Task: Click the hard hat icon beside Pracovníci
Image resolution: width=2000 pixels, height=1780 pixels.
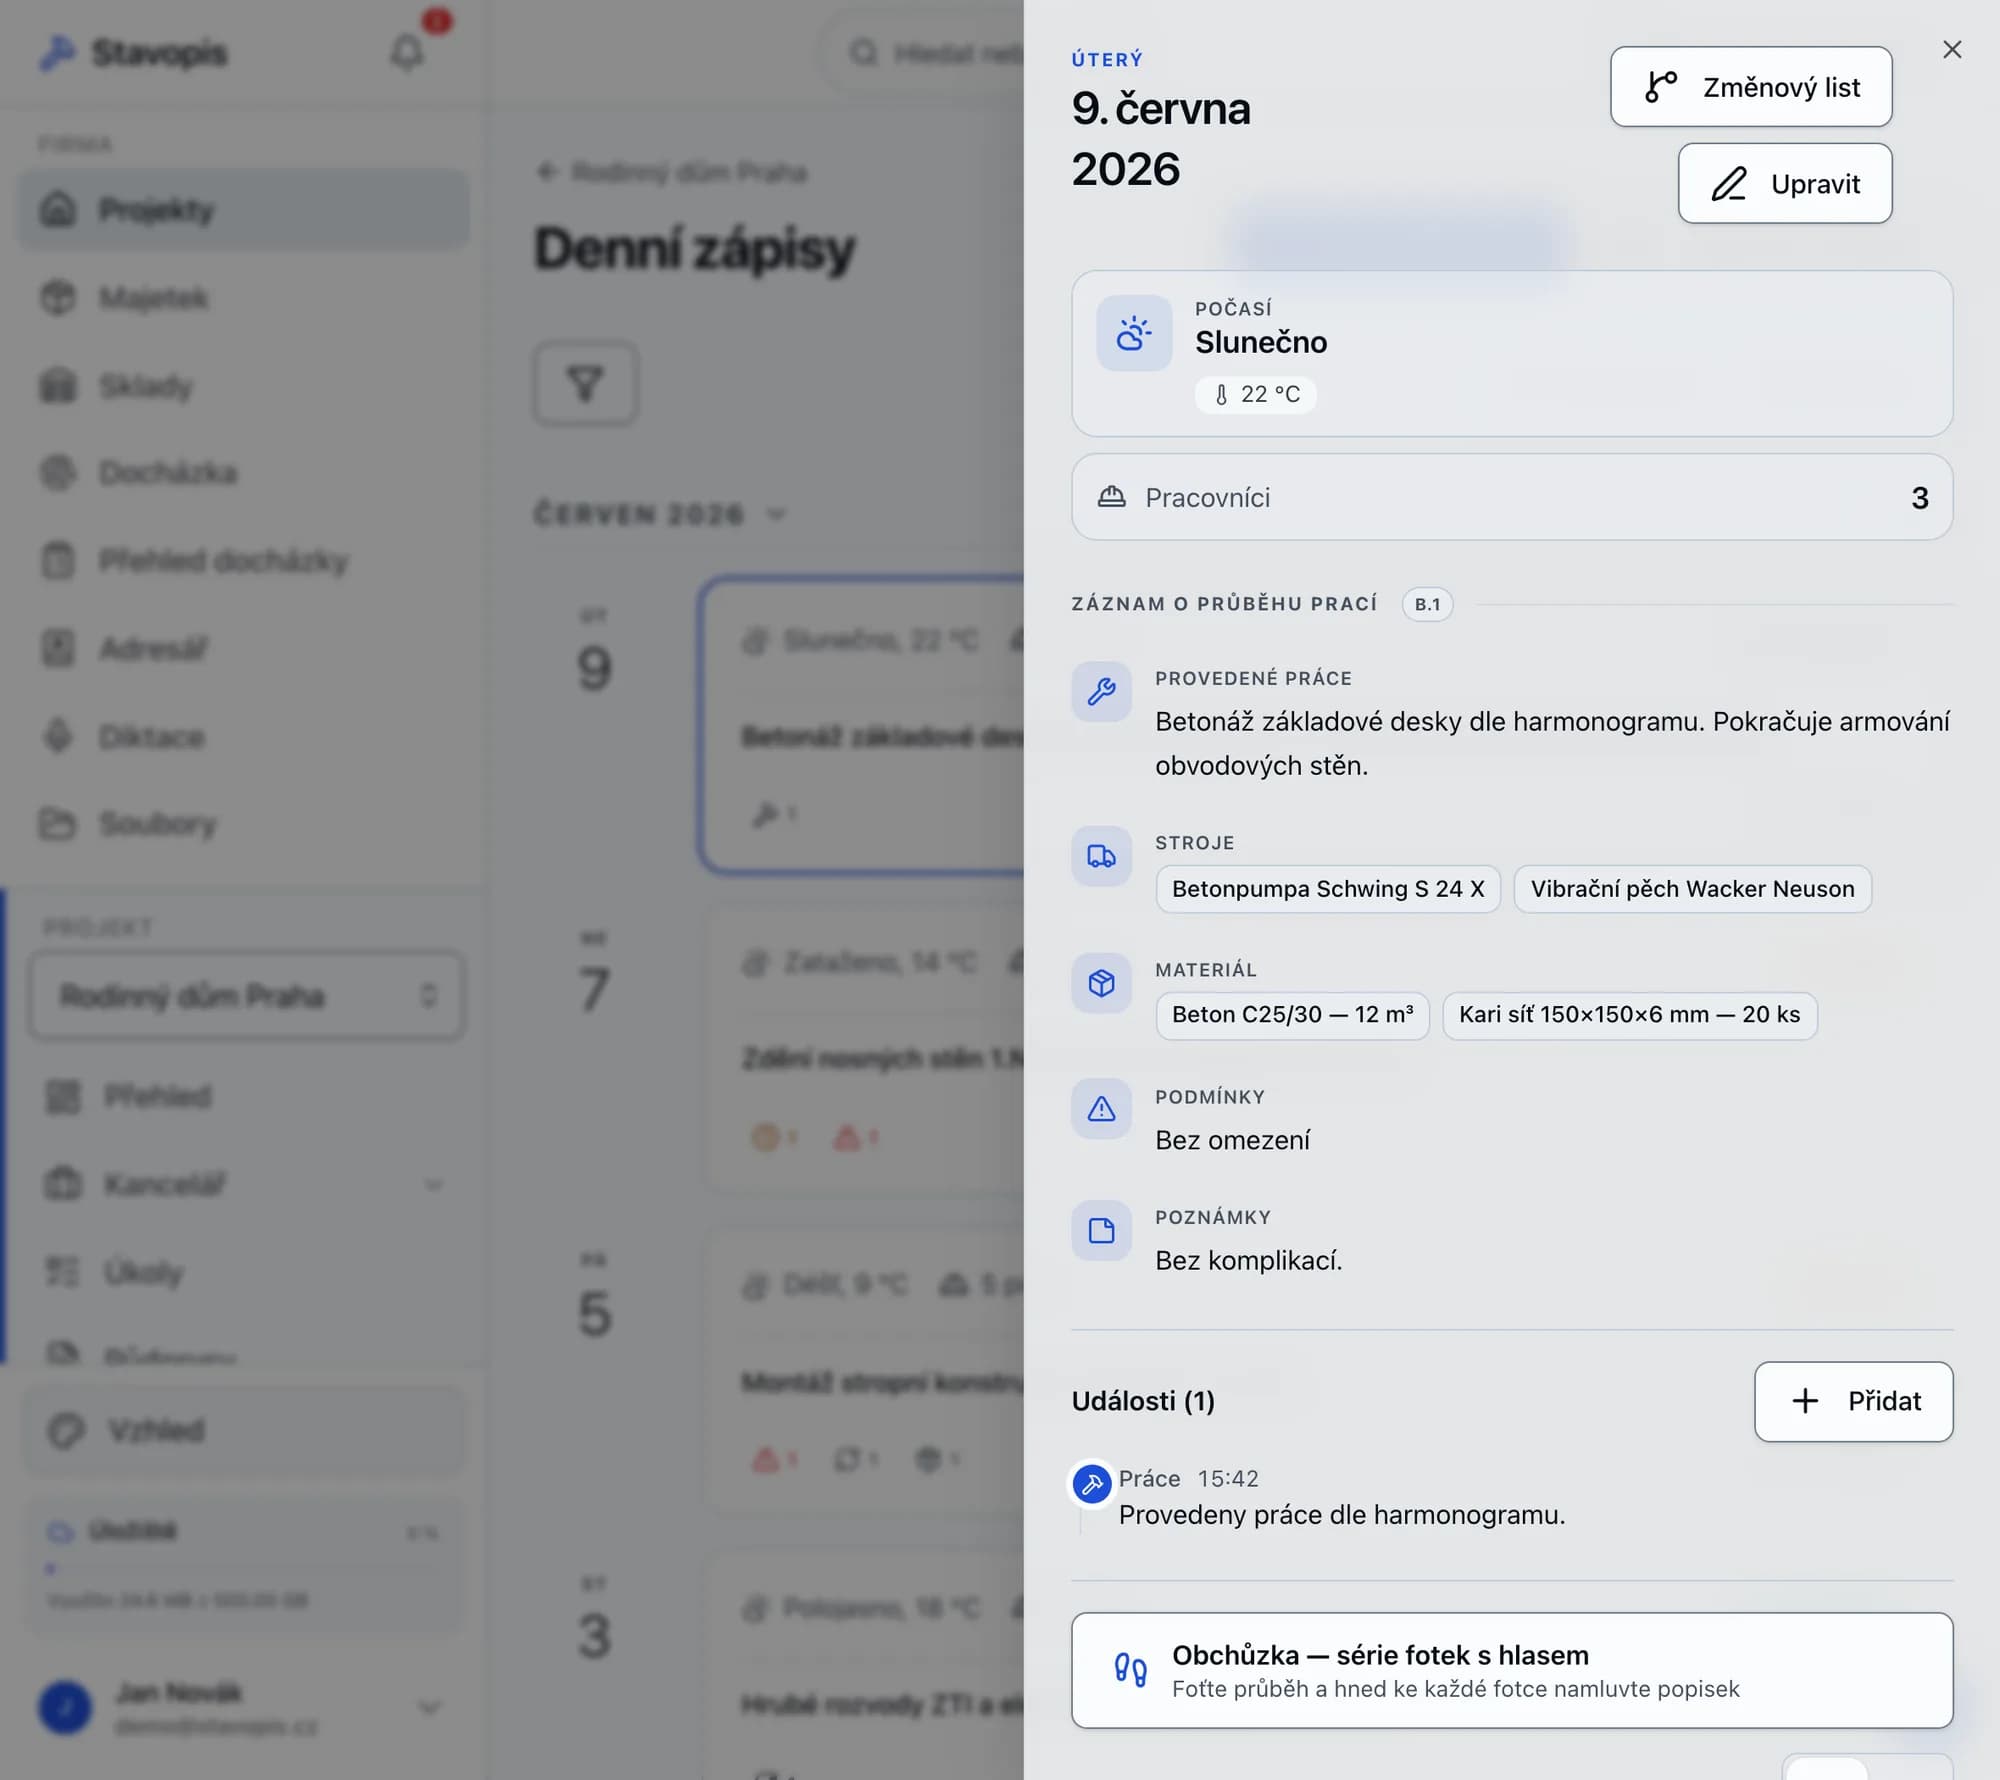Action: 1111,497
